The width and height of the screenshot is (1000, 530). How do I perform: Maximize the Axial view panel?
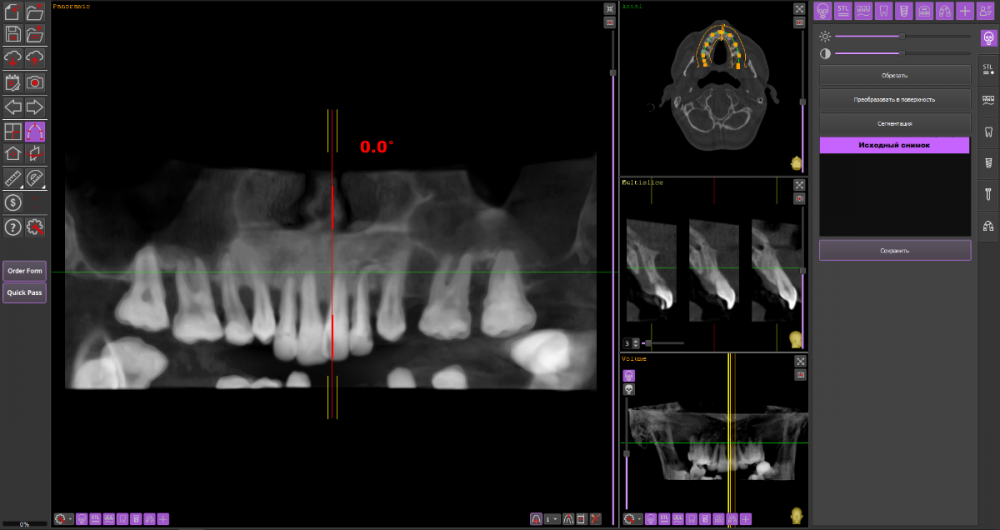click(800, 9)
